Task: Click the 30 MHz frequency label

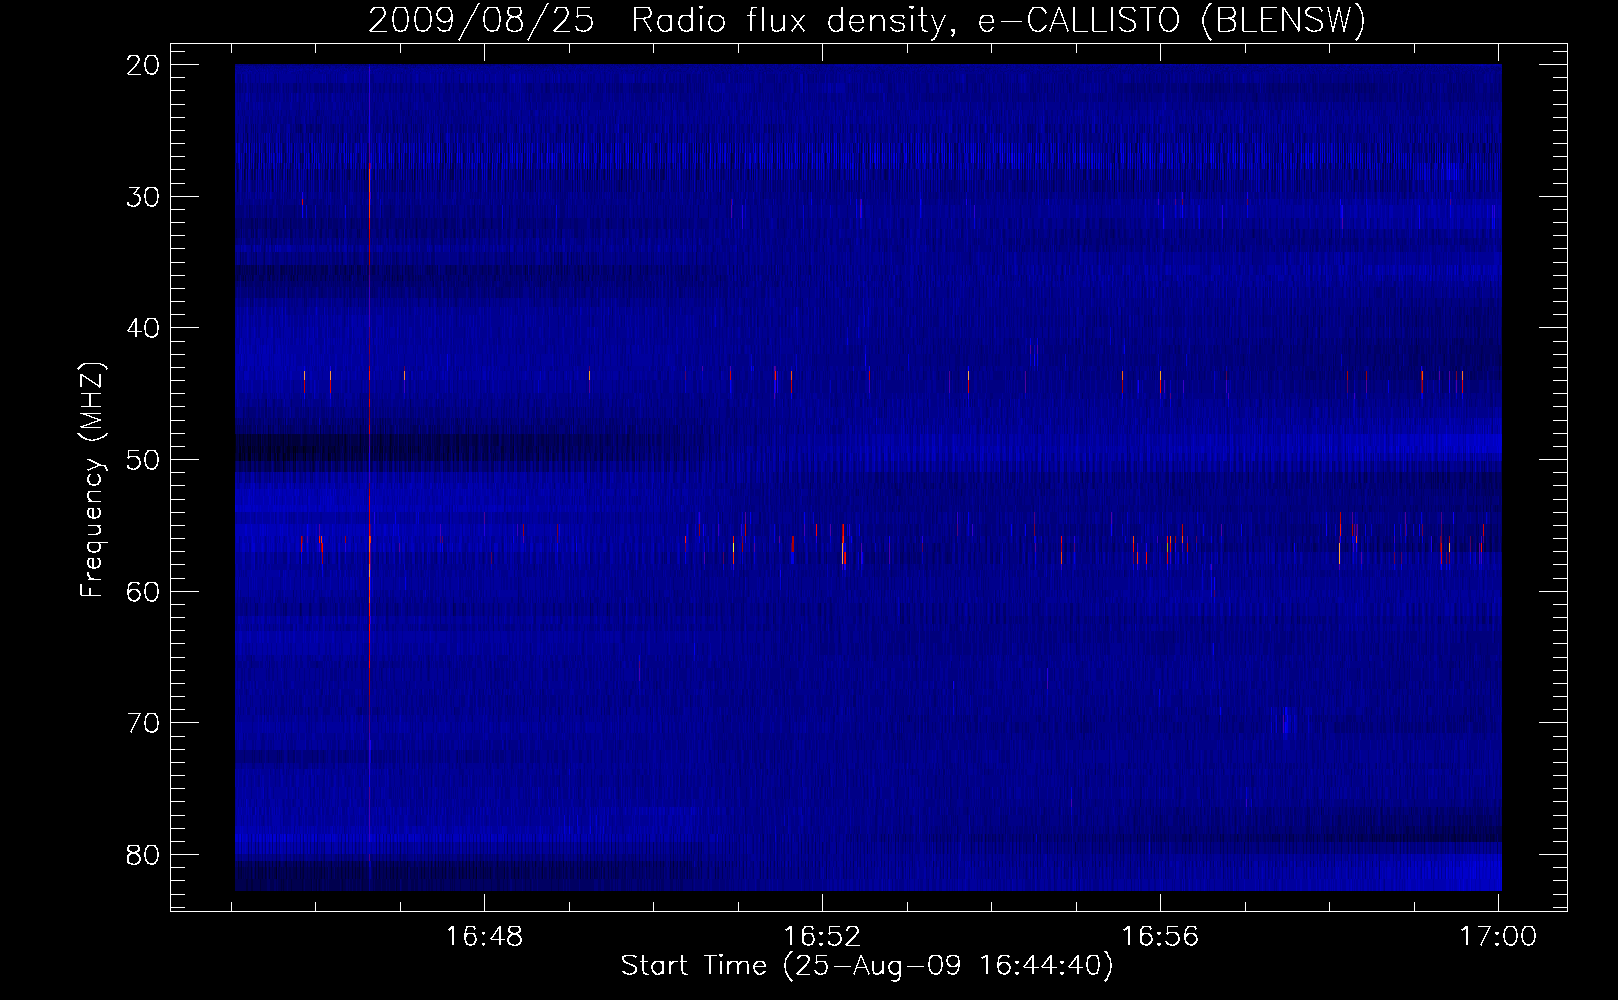Action: tap(144, 196)
